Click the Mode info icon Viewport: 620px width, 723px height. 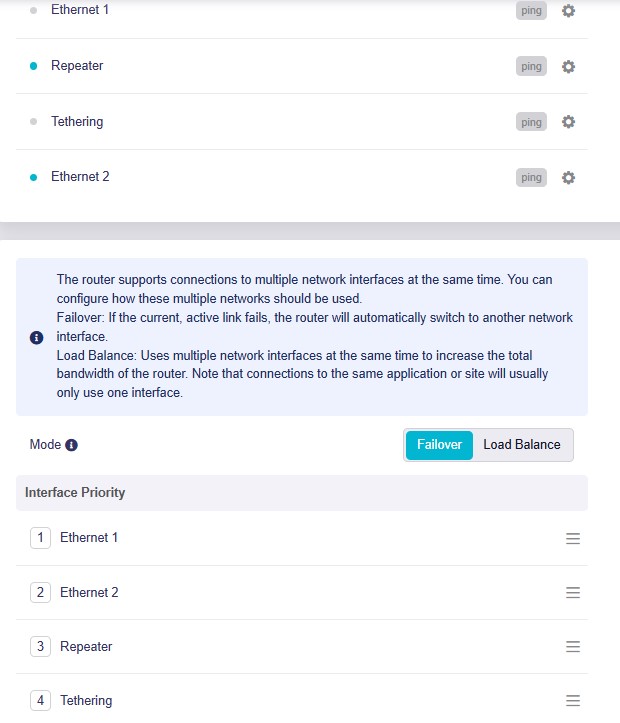pos(71,445)
